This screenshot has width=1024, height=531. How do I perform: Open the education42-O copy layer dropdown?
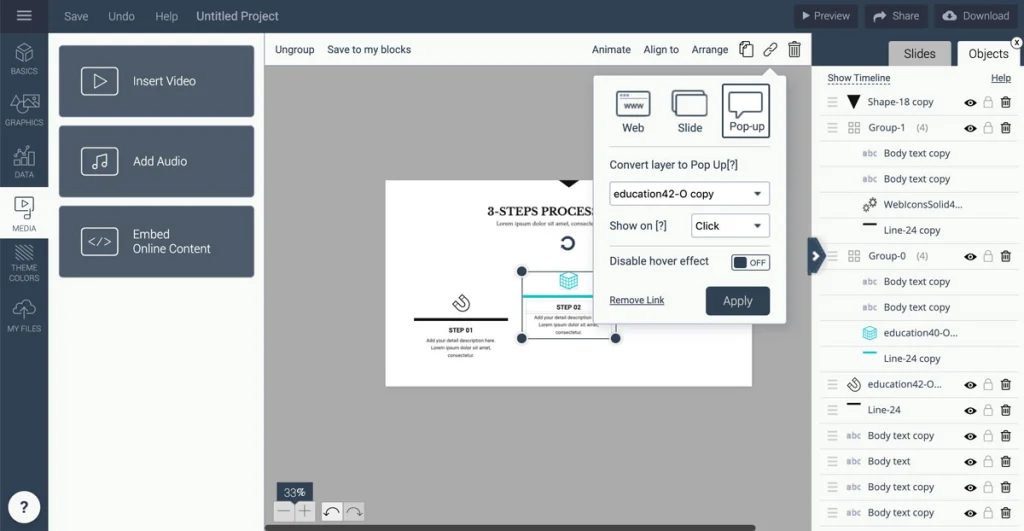[x=689, y=194]
